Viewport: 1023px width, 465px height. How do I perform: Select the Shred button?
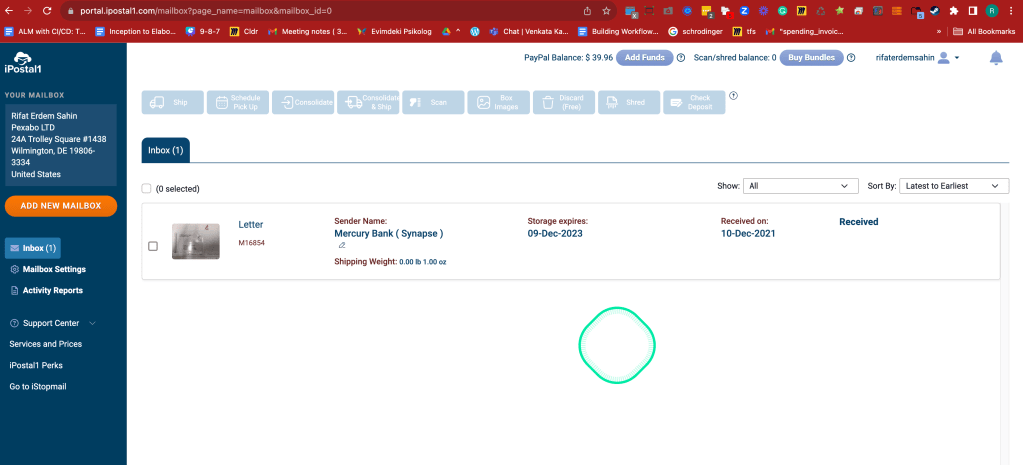pyautogui.click(x=629, y=102)
